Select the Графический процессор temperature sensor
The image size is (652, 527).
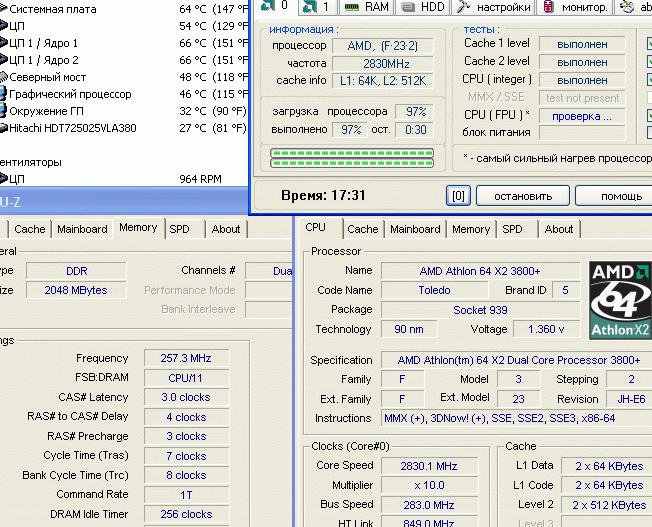point(70,94)
